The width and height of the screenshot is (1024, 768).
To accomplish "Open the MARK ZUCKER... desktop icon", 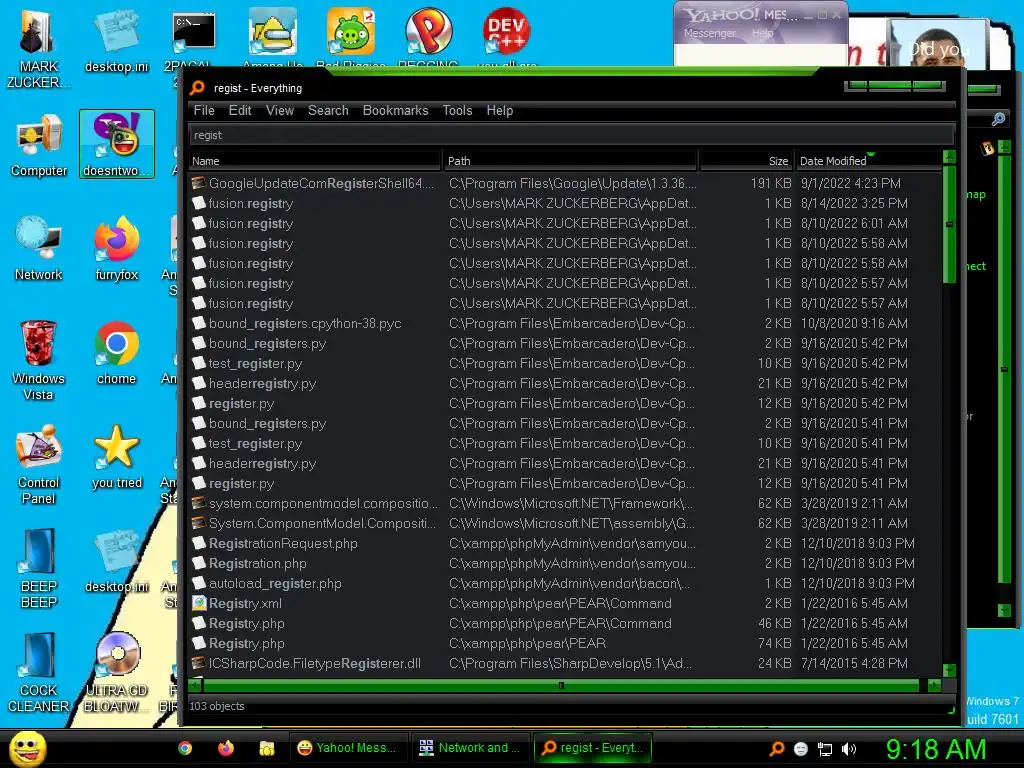I will coord(38,49).
